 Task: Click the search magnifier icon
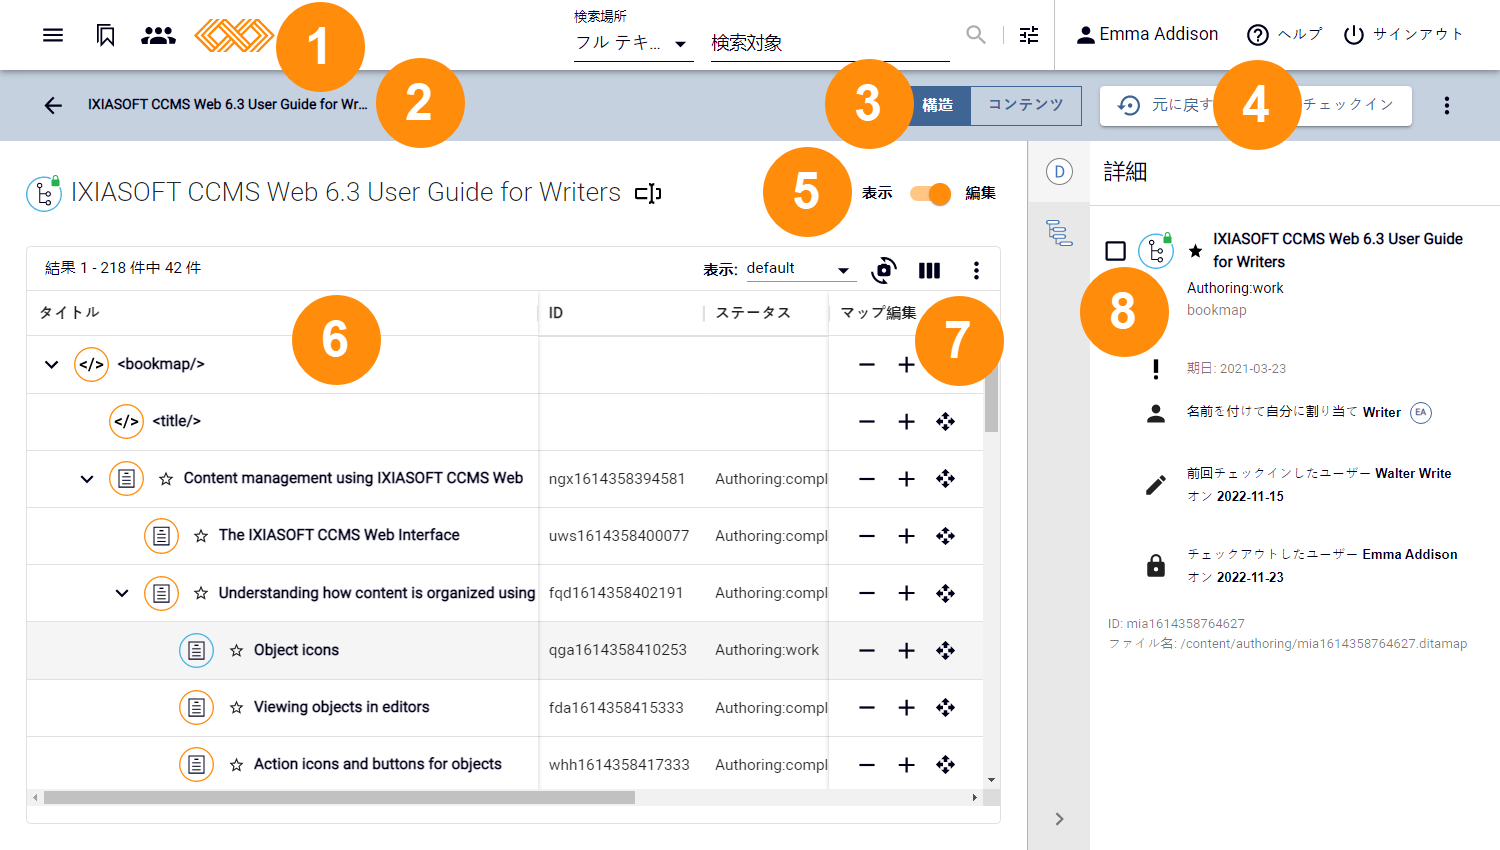tap(976, 35)
